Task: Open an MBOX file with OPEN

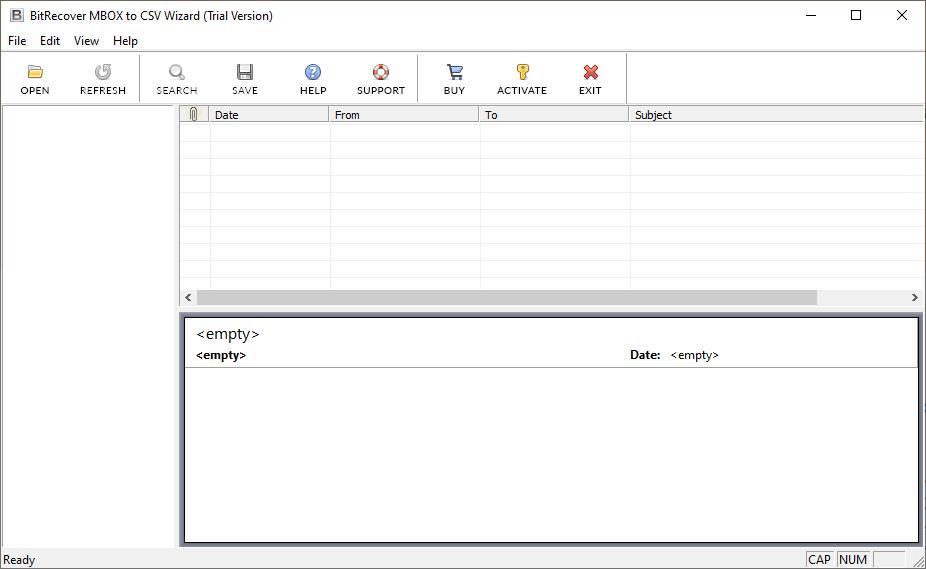Action: click(x=35, y=79)
